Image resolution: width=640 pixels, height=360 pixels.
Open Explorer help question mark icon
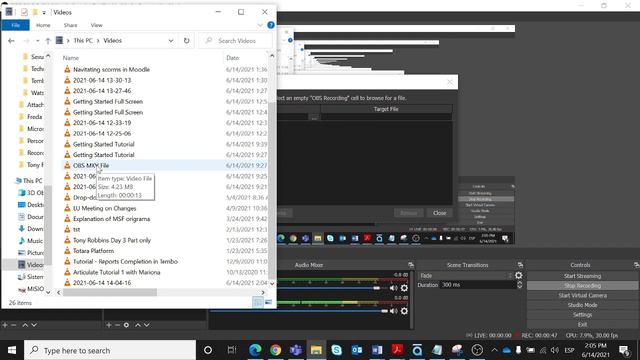click(270, 25)
